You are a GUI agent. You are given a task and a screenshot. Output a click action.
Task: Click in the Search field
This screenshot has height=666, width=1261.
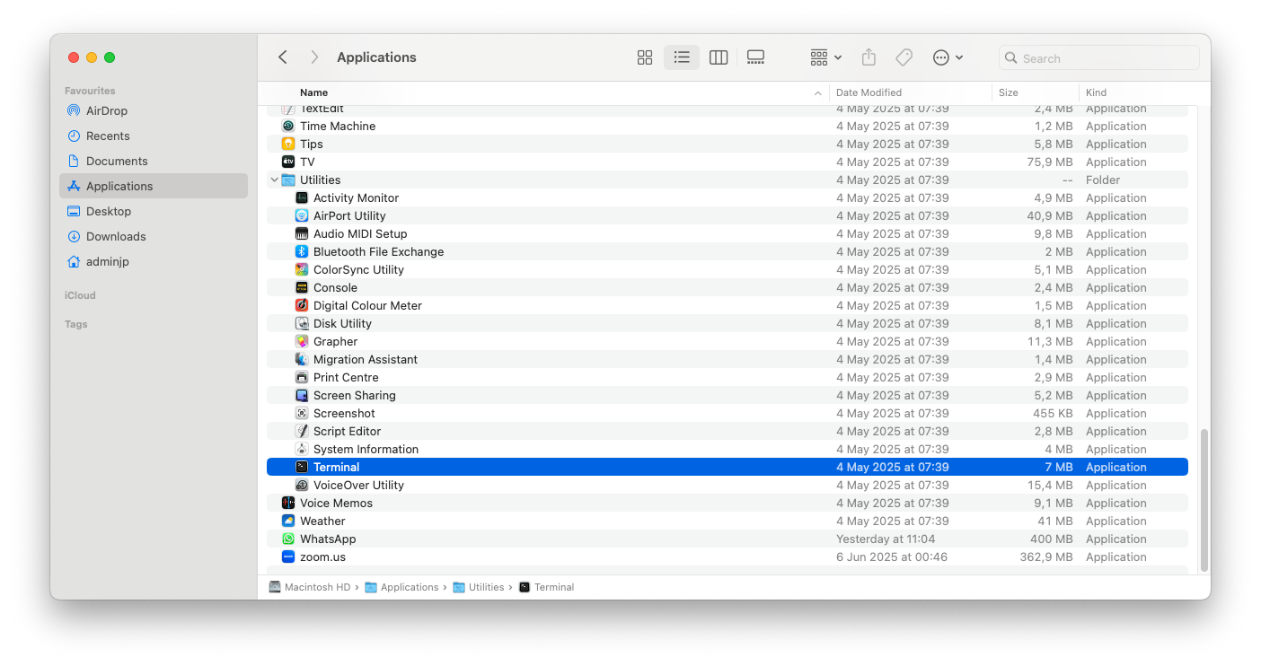point(1099,58)
